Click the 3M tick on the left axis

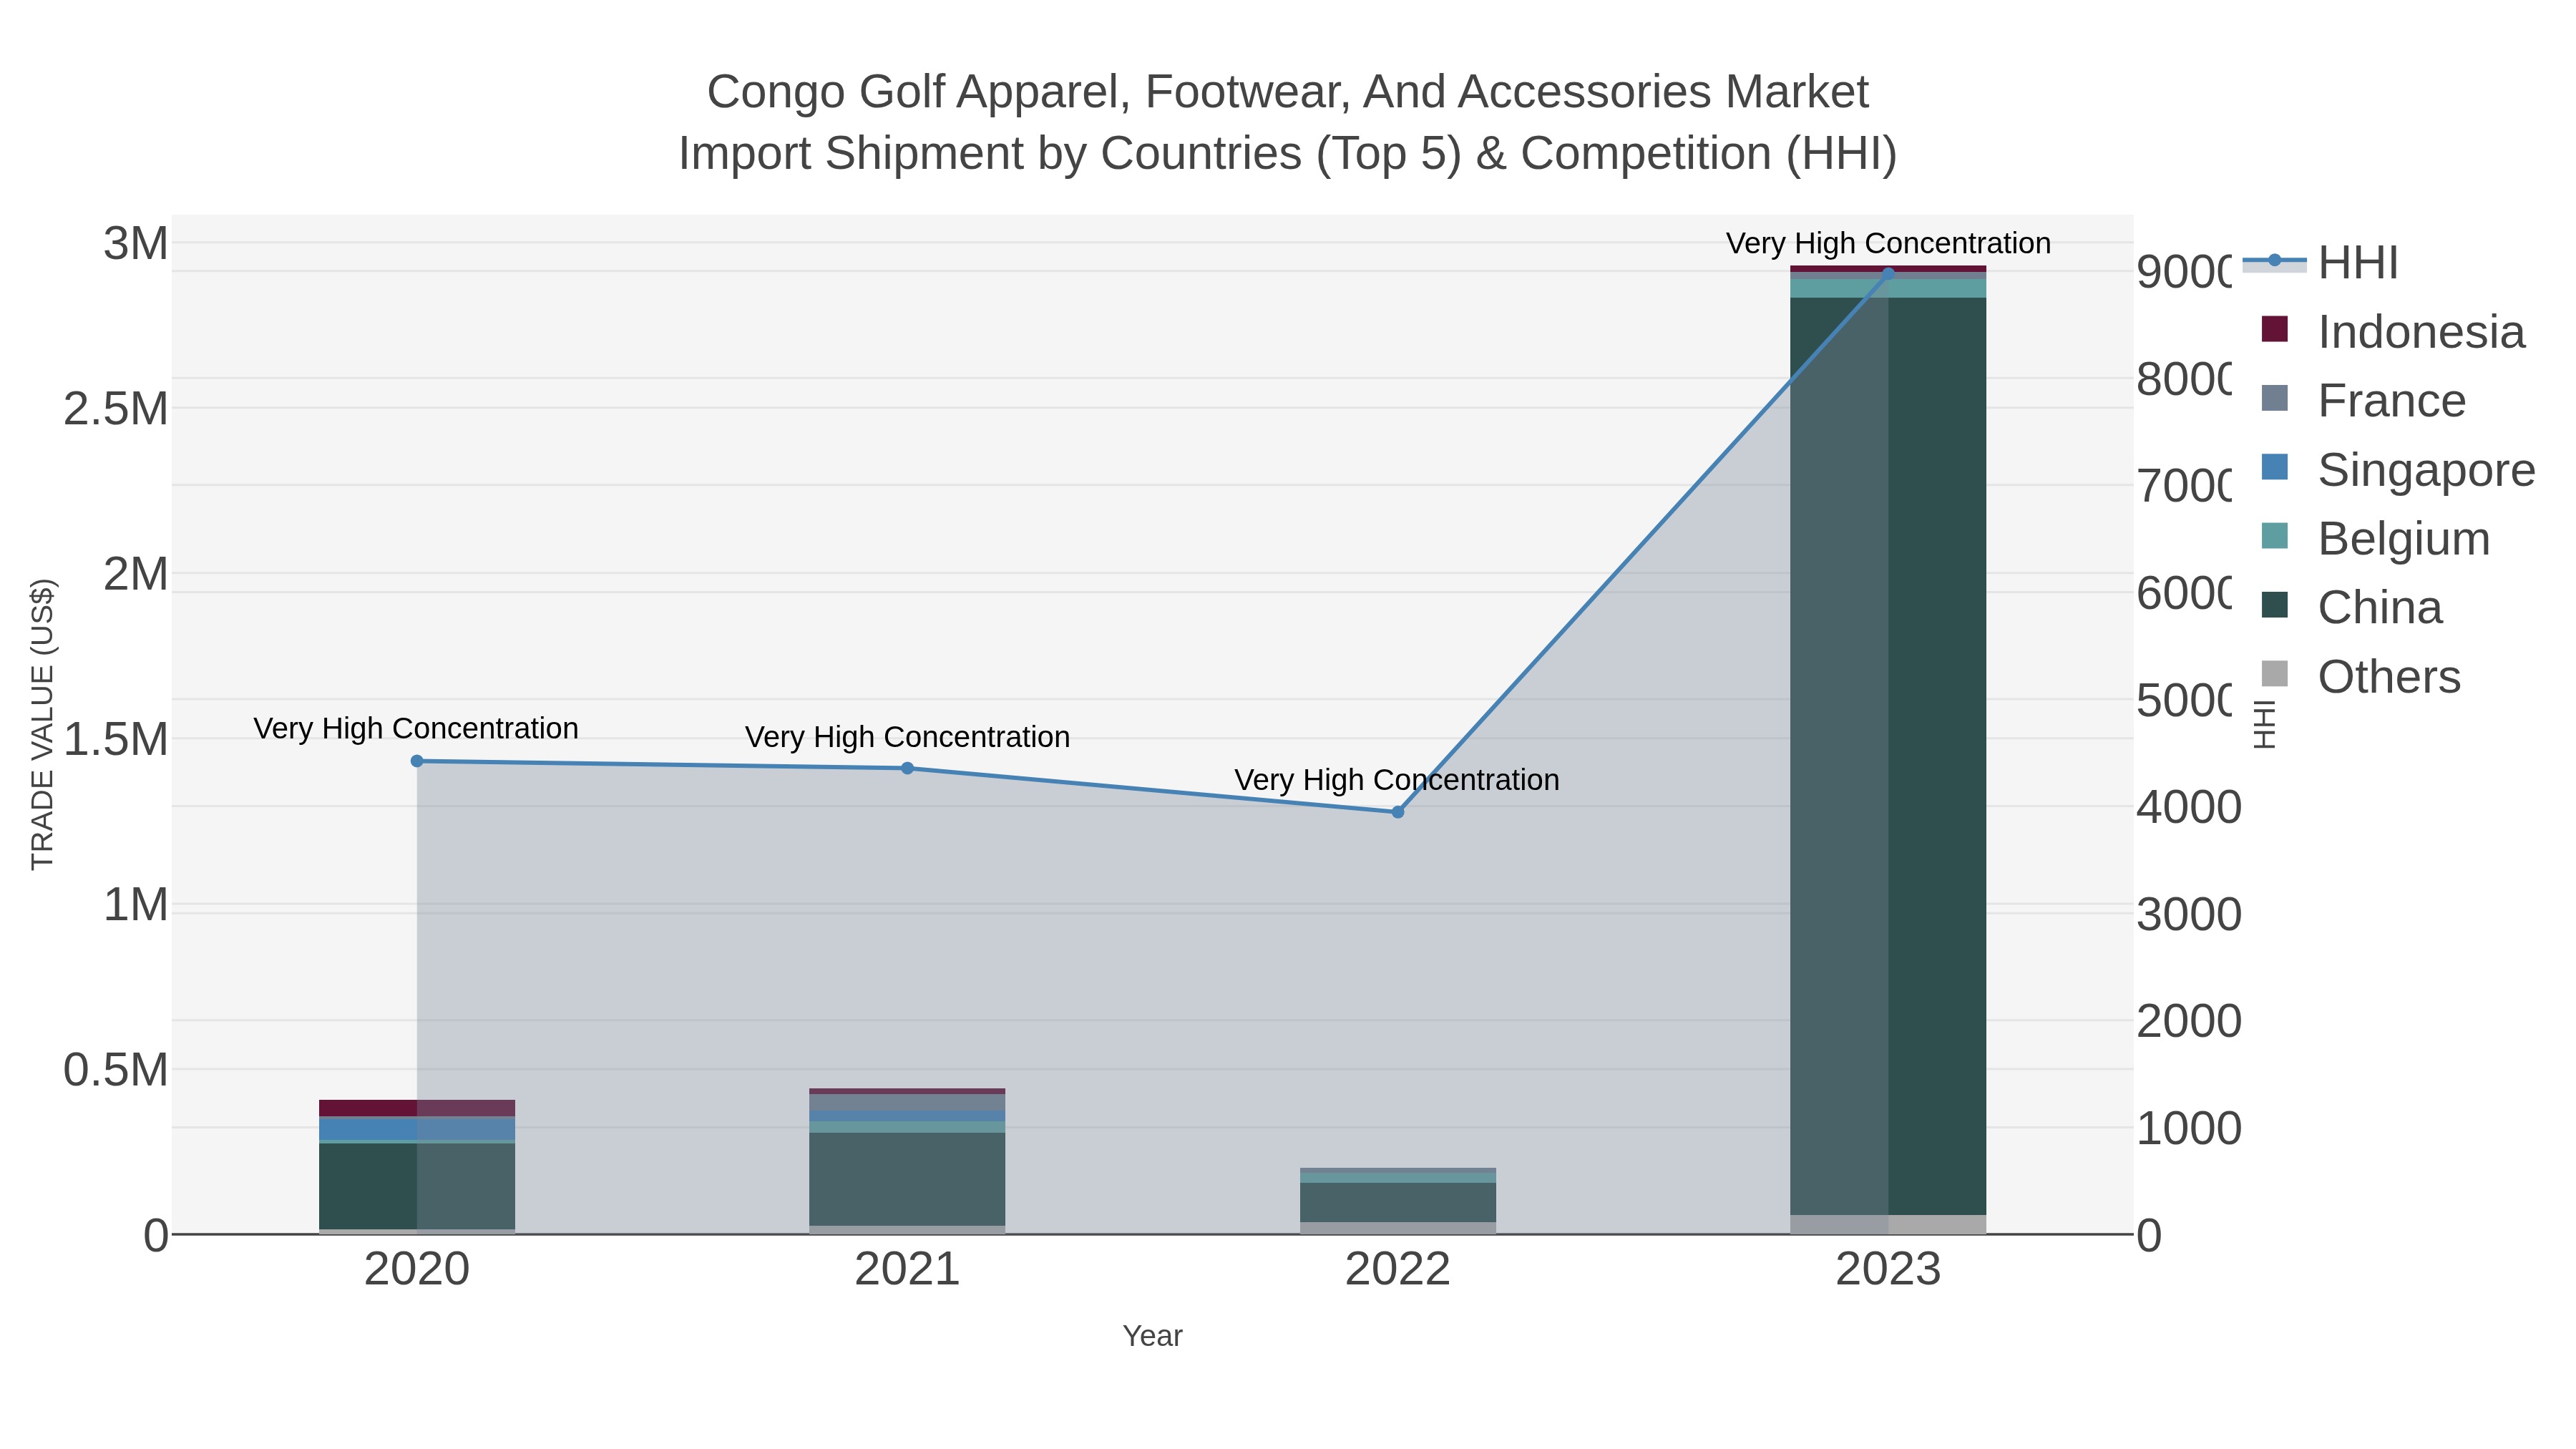pos(136,243)
